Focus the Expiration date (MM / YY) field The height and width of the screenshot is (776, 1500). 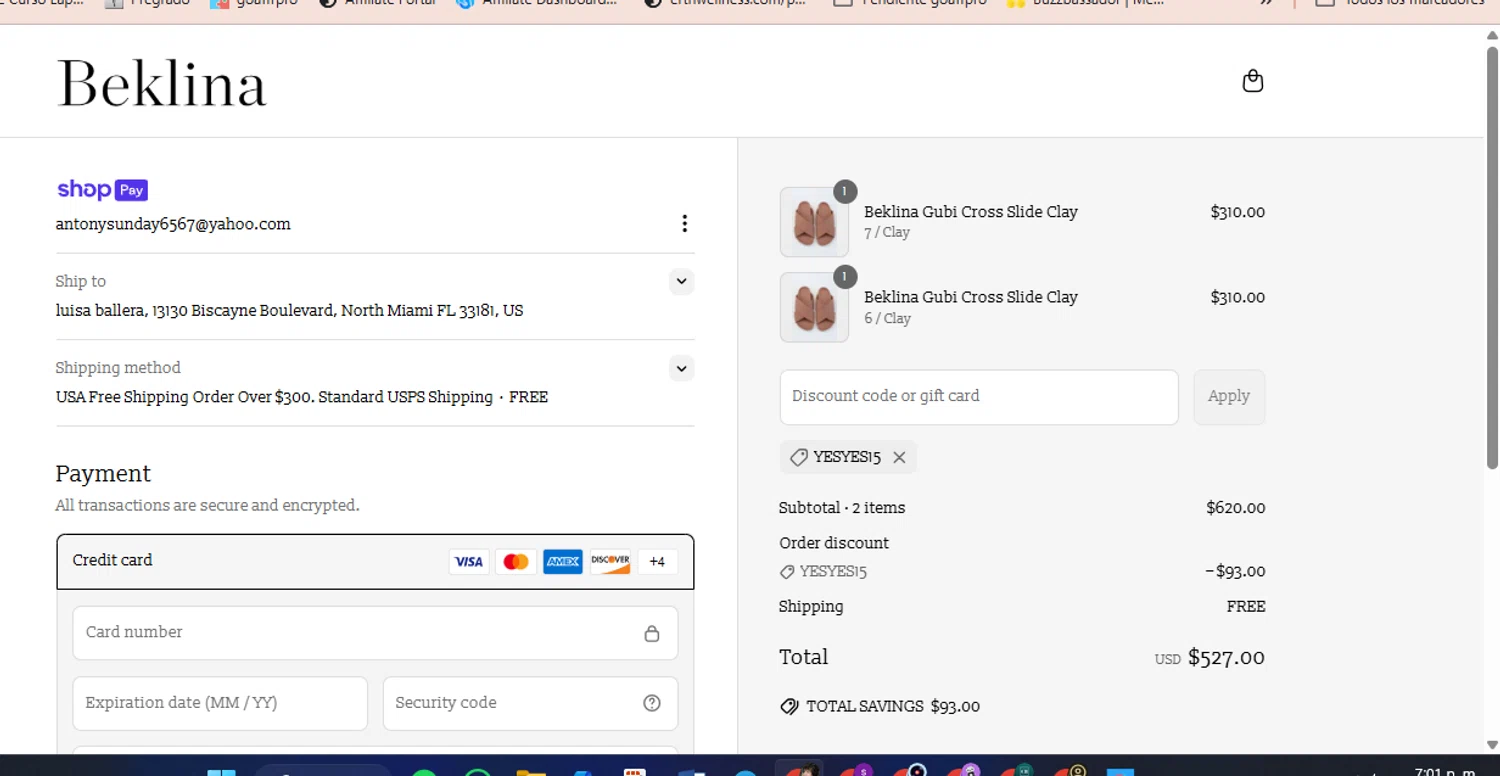point(220,703)
